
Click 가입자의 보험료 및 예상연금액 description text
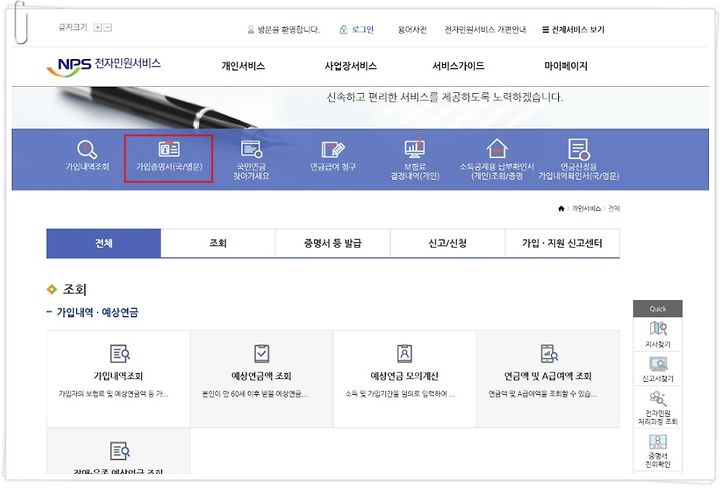113,394
